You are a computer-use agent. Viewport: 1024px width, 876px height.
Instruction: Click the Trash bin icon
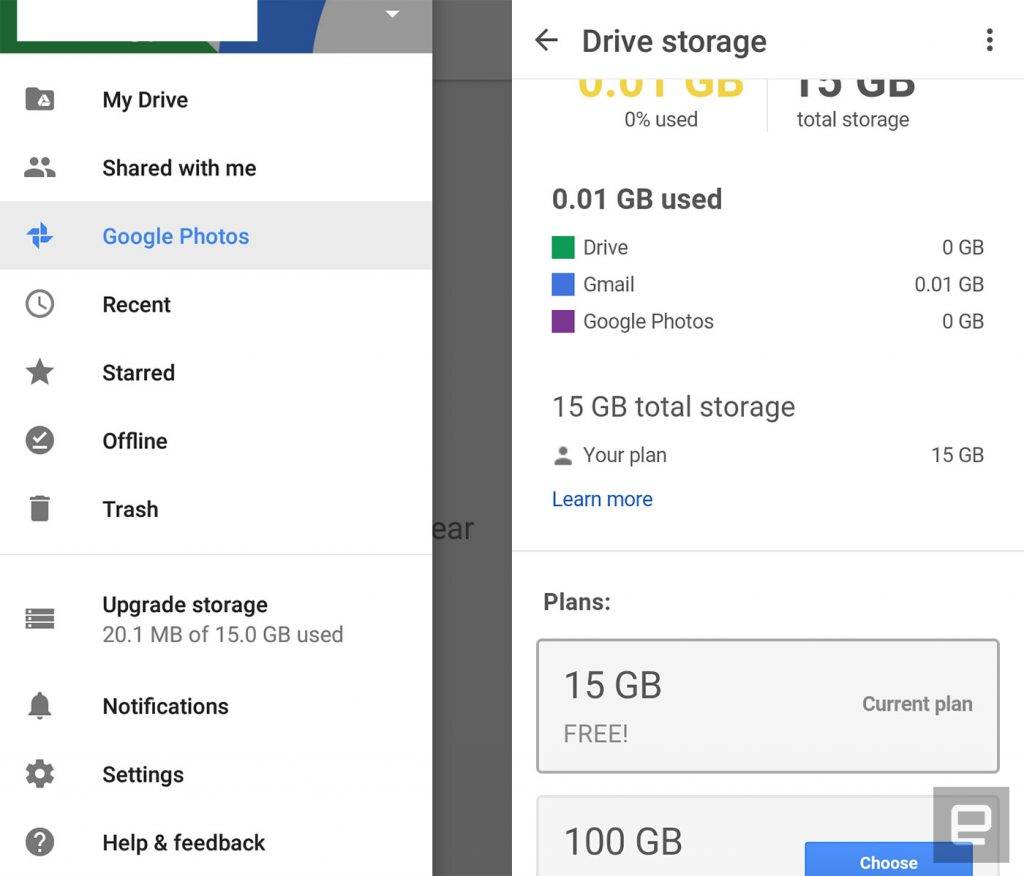click(x=40, y=508)
